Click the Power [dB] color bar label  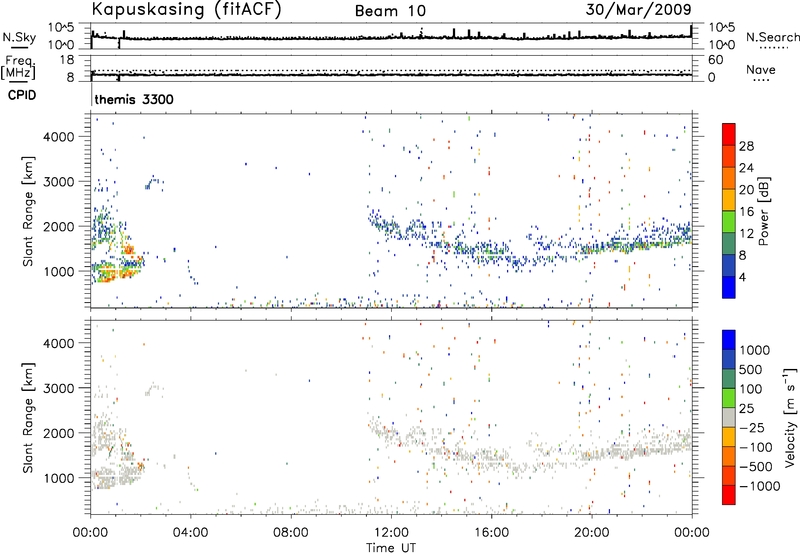(763, 211)
